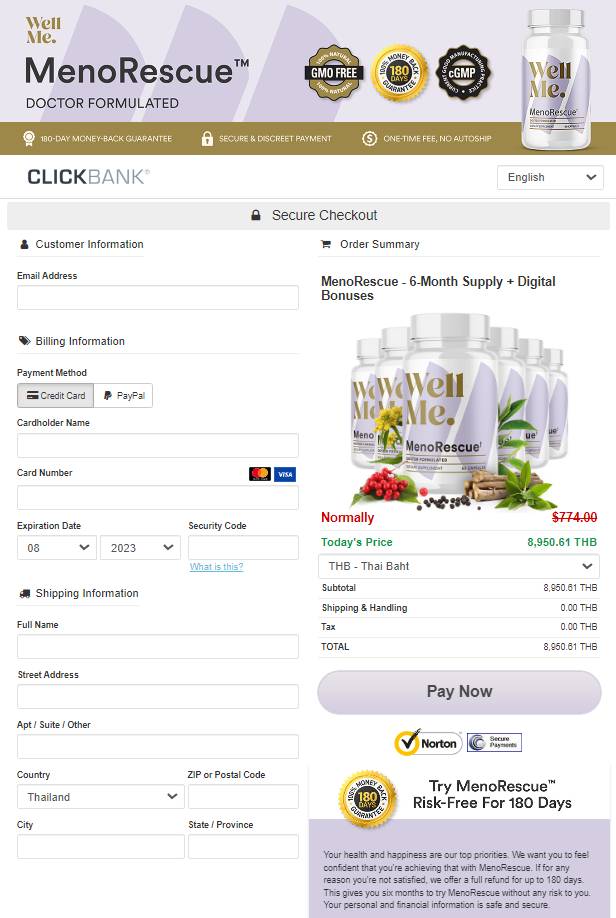Open expiration year dropdown showing 2023

pyautogui.click(x=141, y=548)
